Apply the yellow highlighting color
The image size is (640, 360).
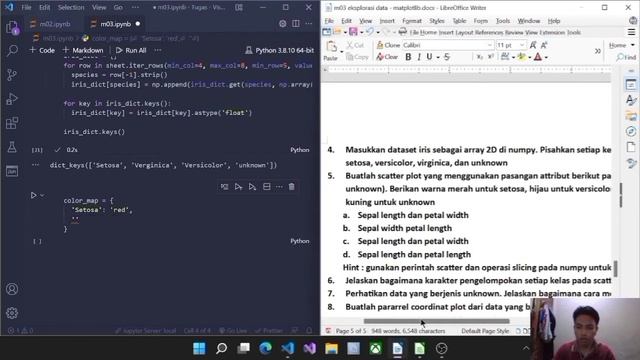click(521, 57)
